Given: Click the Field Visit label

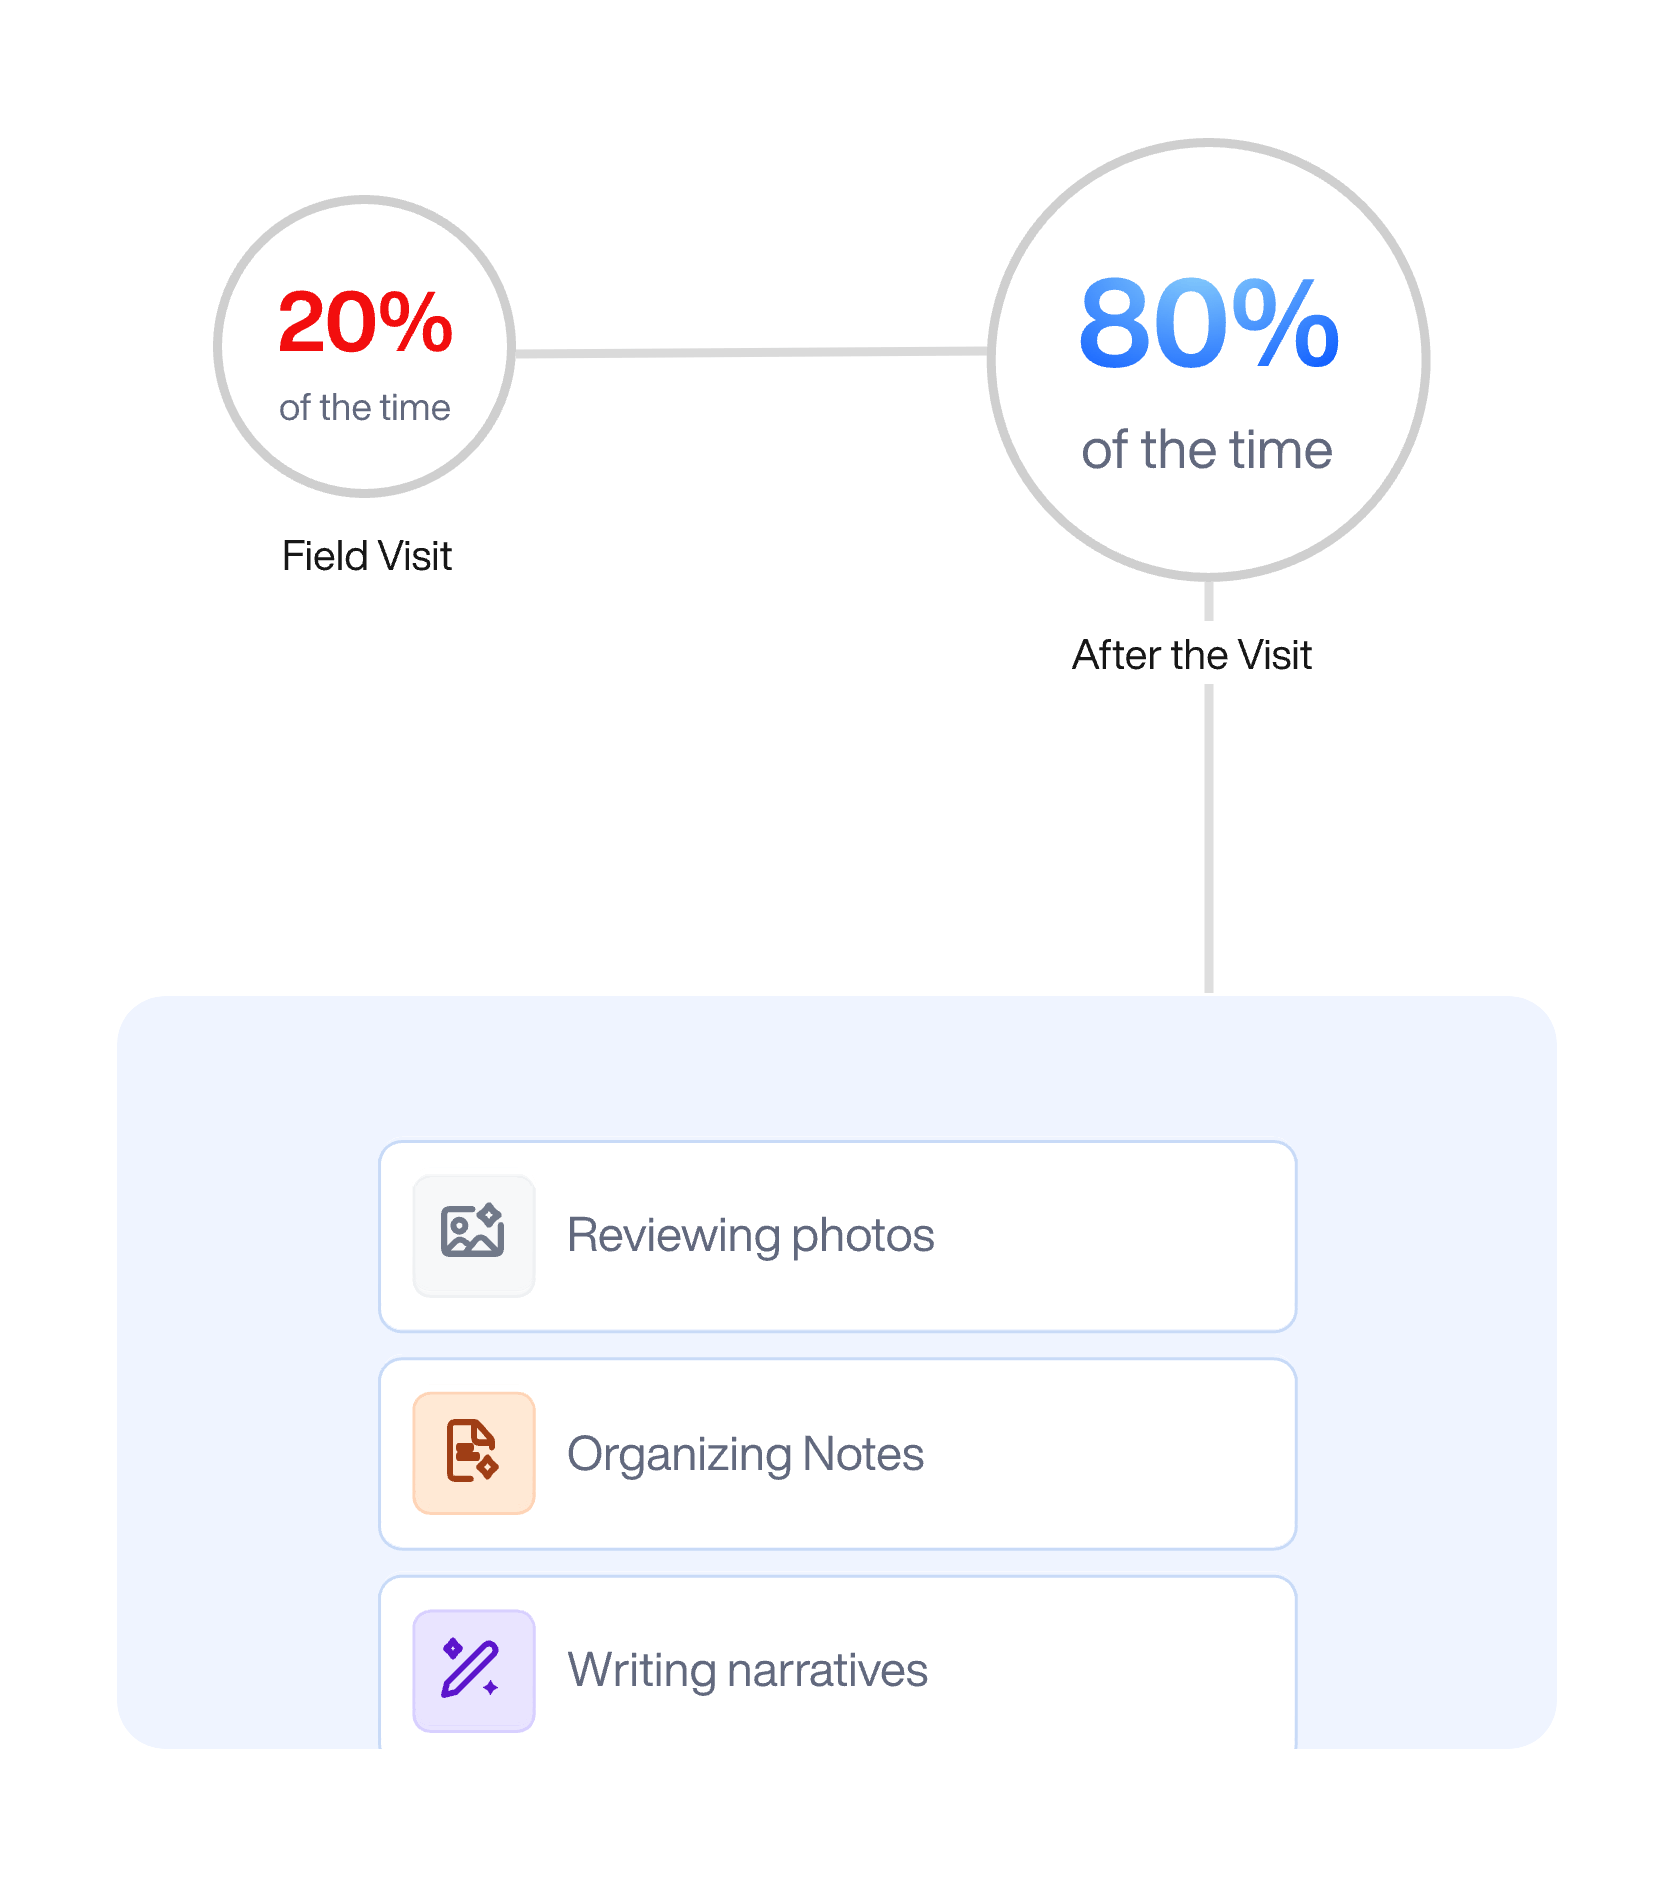Looking at the screenshot, I should (x=366, y=556).
